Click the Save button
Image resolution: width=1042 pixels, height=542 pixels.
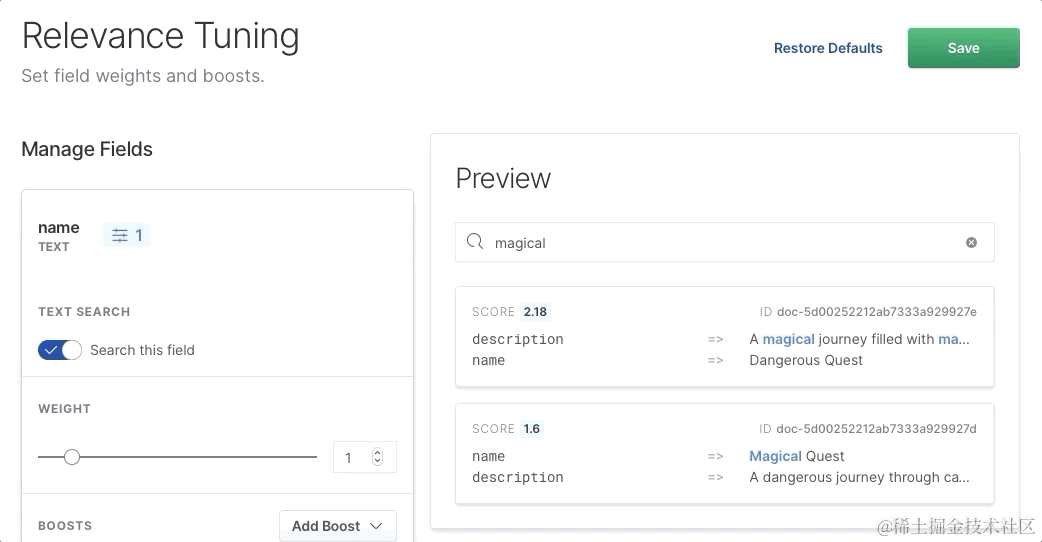coord(963,48)
